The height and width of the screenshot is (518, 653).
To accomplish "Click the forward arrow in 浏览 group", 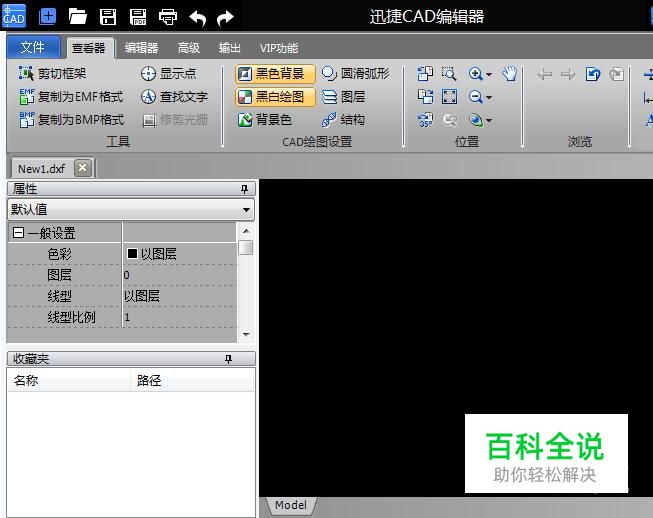I will 568,75.
